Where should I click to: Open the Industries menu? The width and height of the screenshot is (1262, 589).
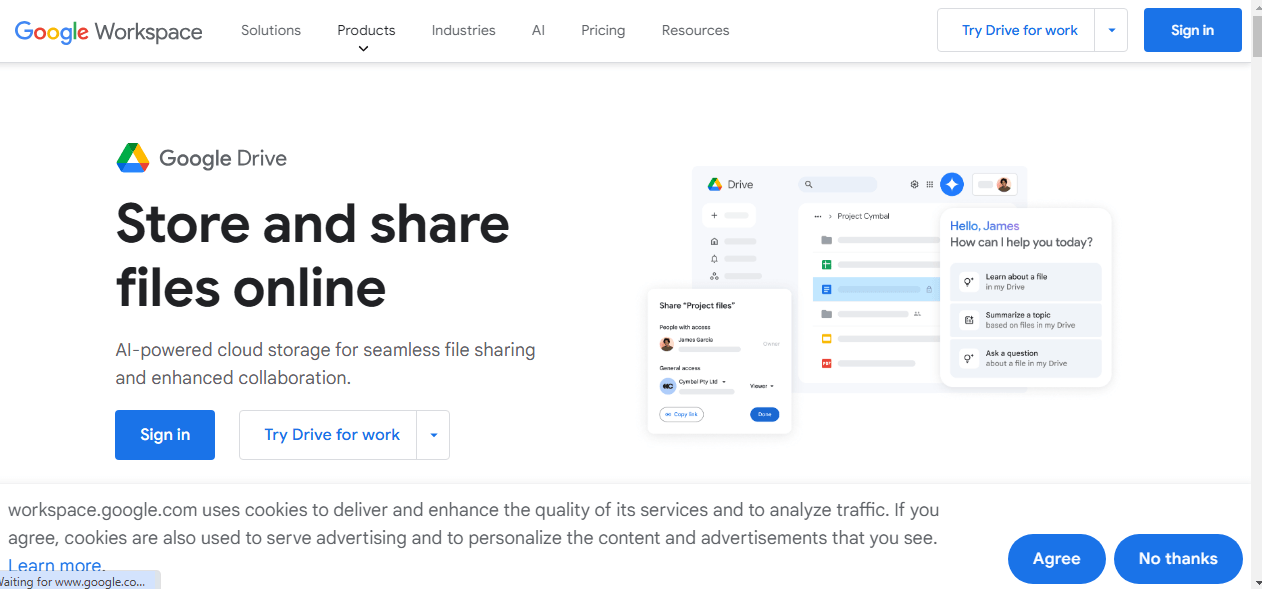tap(463, 30)
